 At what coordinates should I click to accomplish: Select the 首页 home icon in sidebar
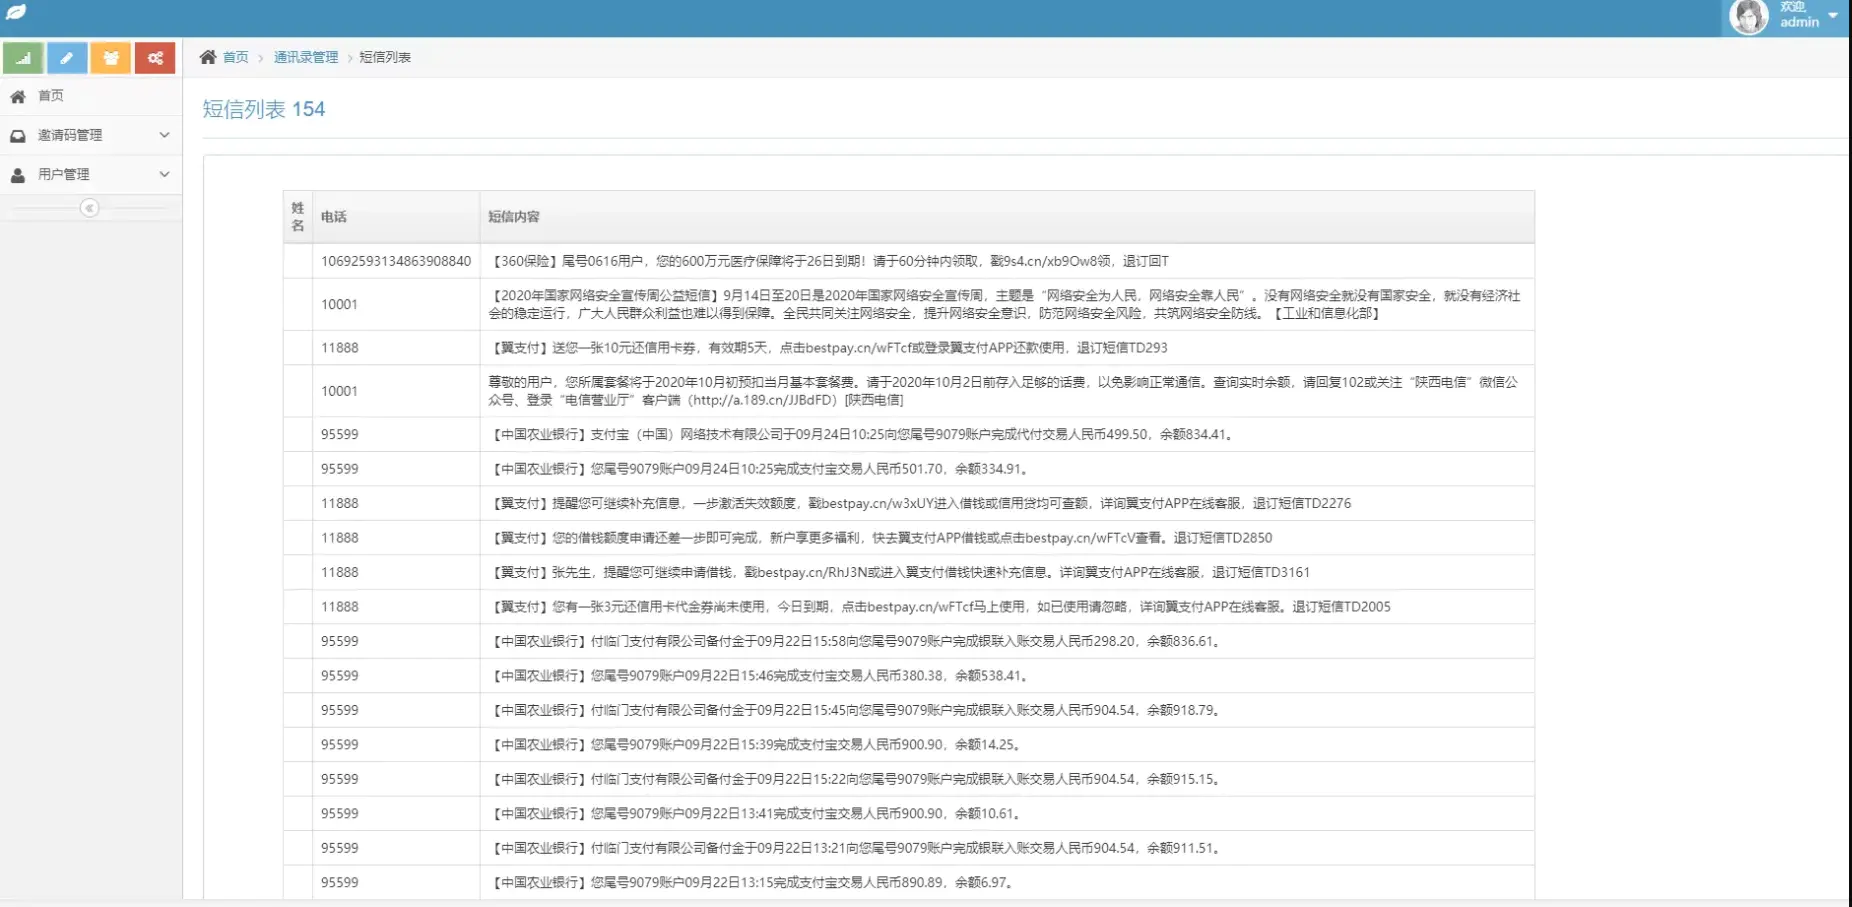(17, 95)
